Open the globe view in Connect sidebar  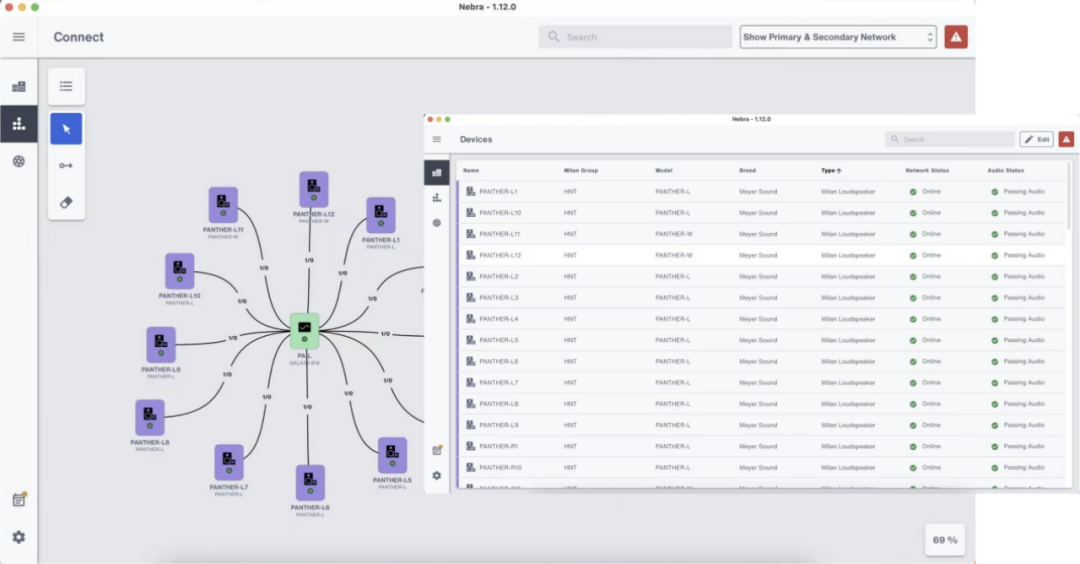point(18,161)
